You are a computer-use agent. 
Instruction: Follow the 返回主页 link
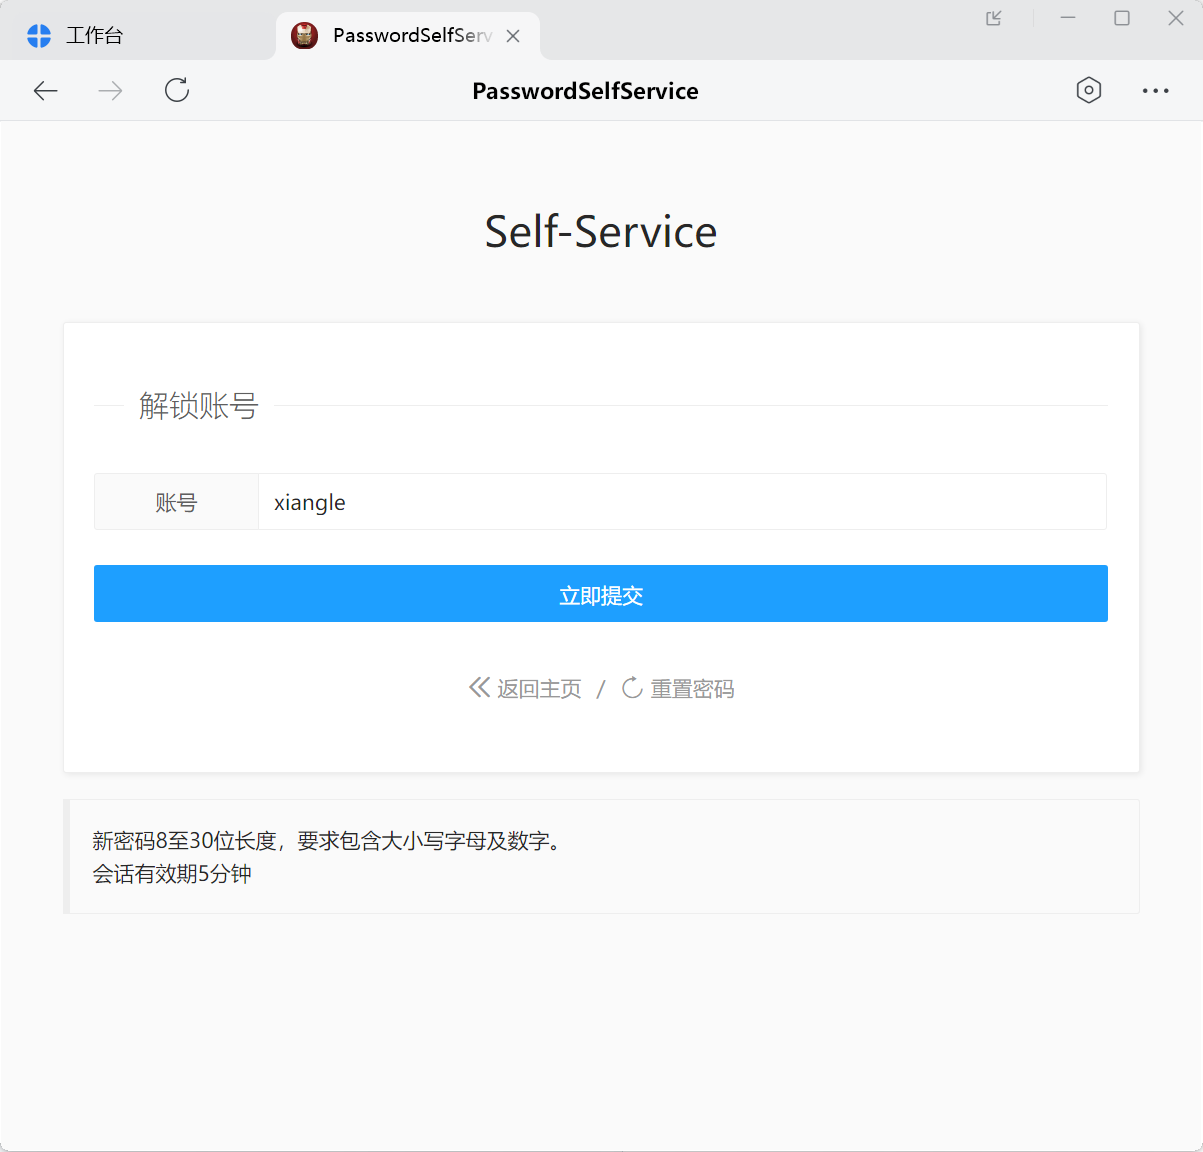[539, 689]
